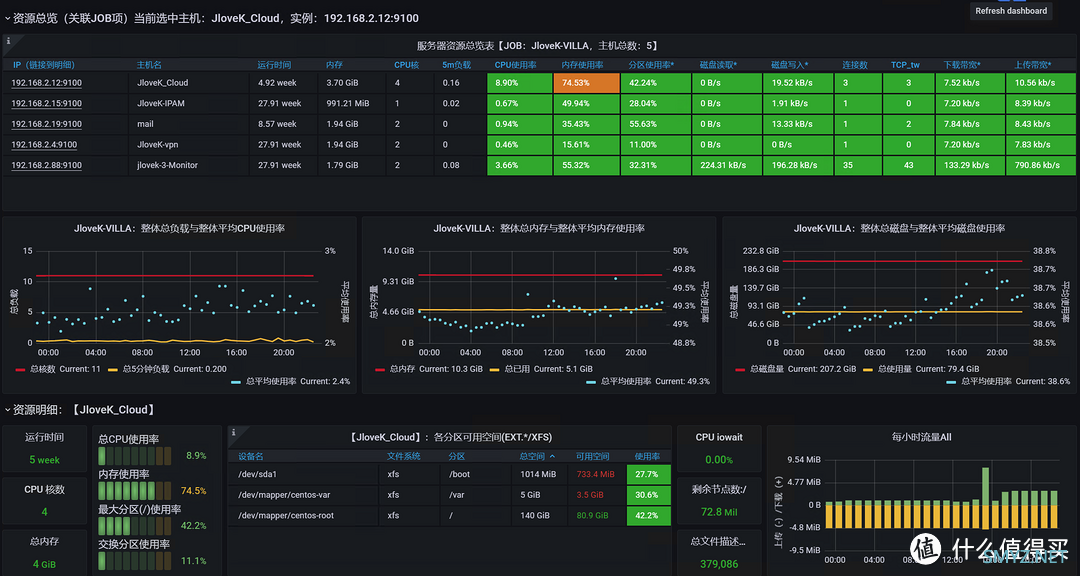1080x576 pixels.
Task: Open the 整体总负载与整体平均CPU使用率 panel menu
Action: tap(179, 228)
